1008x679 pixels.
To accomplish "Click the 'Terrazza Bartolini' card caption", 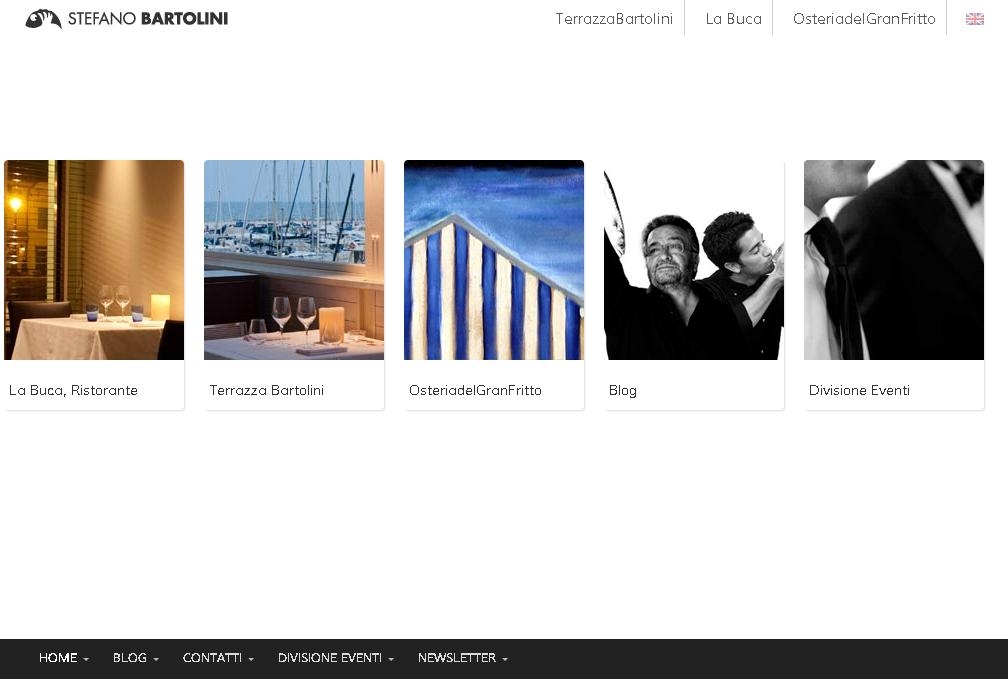I will (x=267, y=390).
